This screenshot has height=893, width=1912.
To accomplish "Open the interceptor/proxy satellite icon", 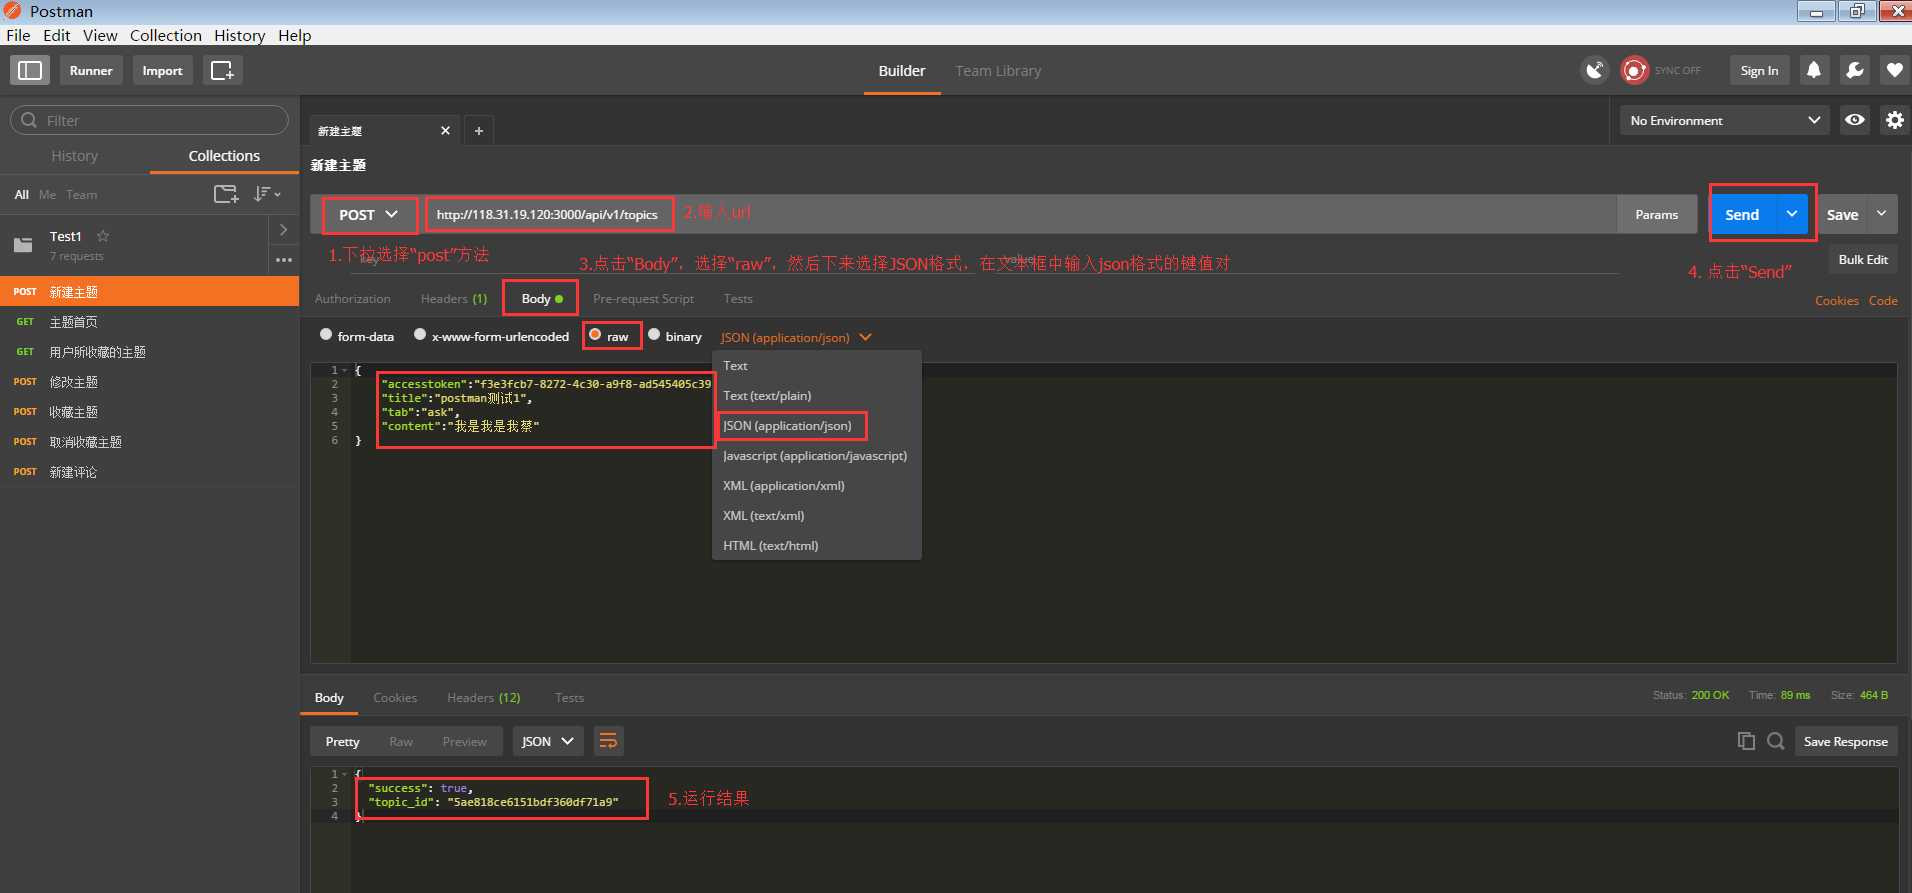I will [1594, 70].
